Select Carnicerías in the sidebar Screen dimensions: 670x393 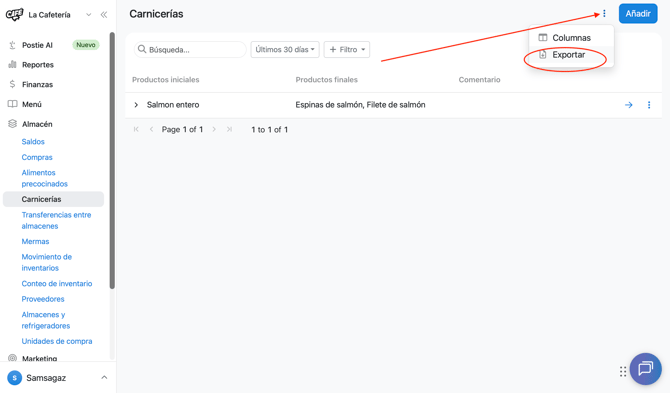point(53,199)
